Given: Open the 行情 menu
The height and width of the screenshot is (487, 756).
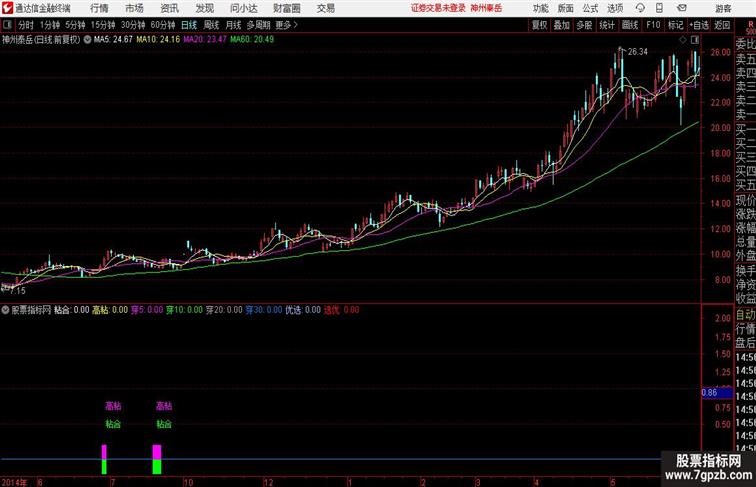Looking at the screenshot, I should click(99, 8).
